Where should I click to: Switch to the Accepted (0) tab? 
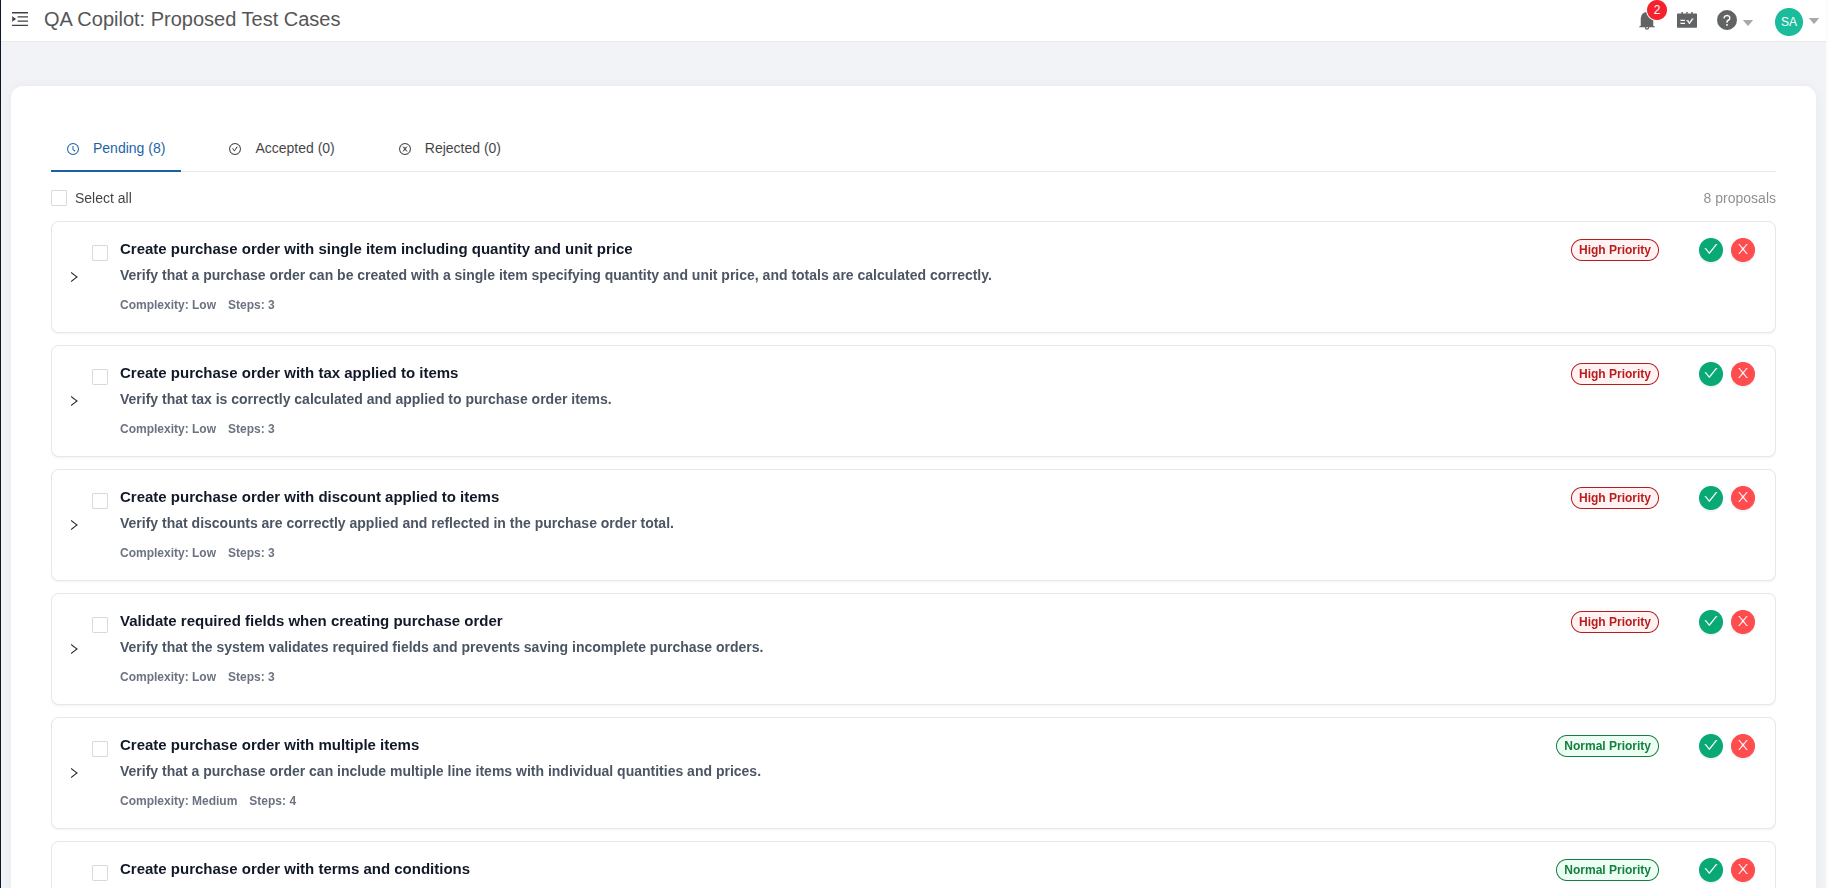pyautogui.click(x=282, y=148)
